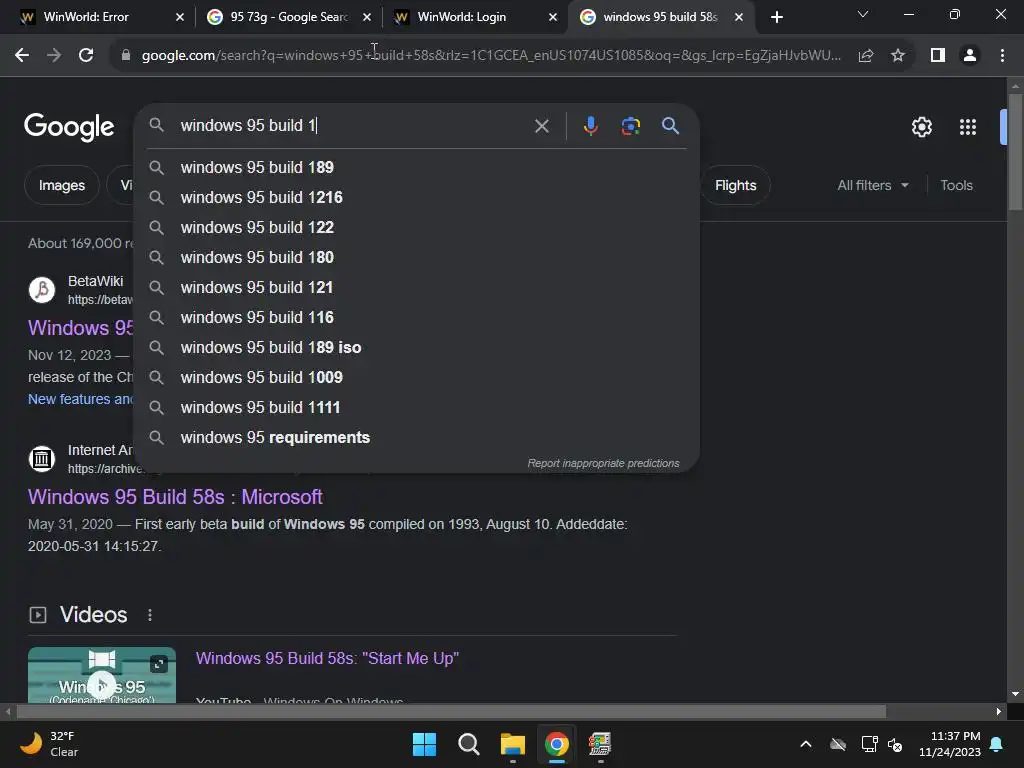Share this page from the address bar
The width and height of the screenshot is (1024, 768).
point(866,56)
